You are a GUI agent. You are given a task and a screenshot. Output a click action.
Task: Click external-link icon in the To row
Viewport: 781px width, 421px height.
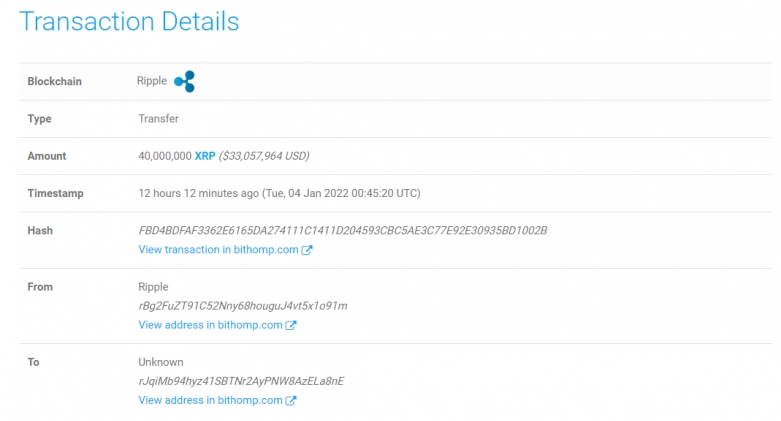(291, 401)
